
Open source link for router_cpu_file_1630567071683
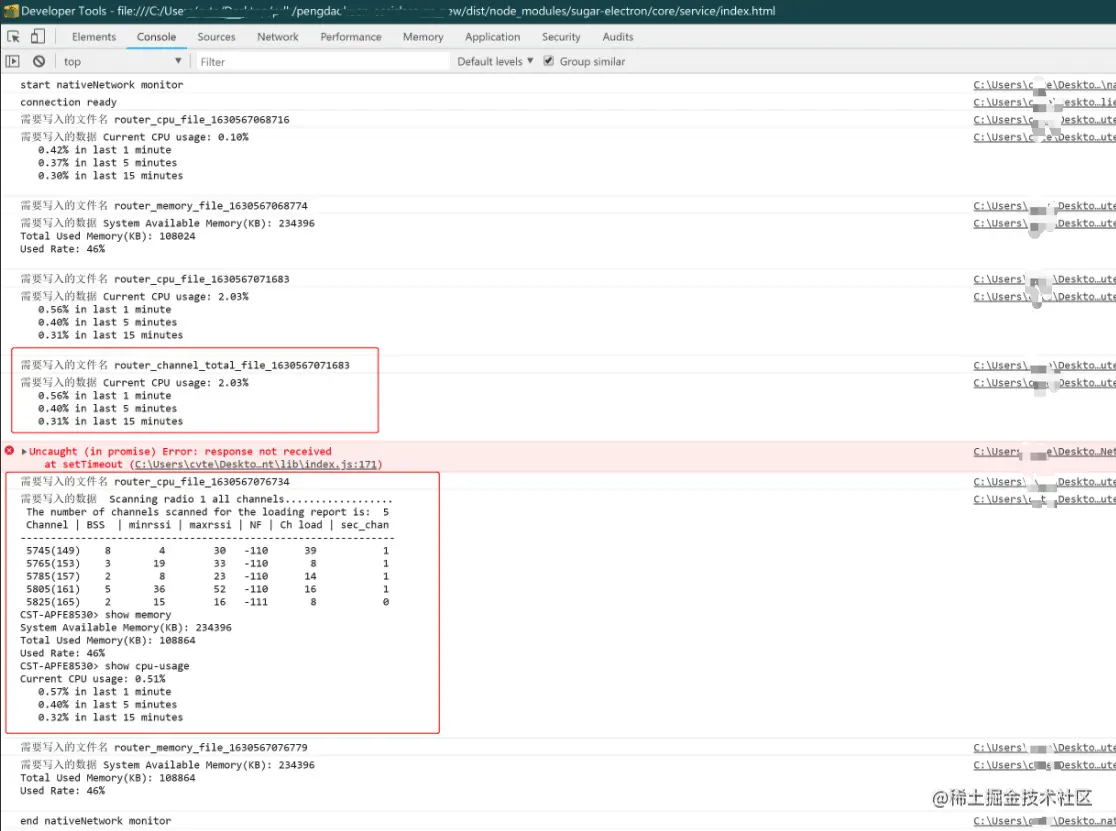[x=1044, y=279]
